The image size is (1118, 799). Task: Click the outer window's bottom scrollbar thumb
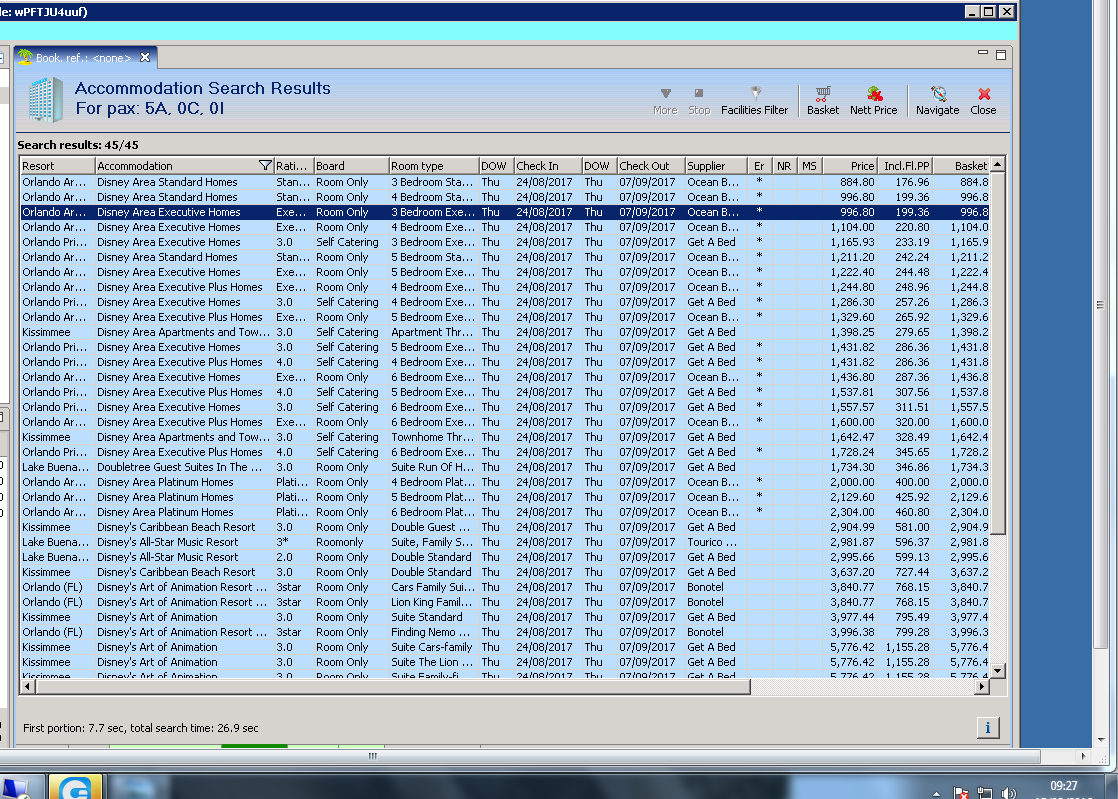click(520, 756)
